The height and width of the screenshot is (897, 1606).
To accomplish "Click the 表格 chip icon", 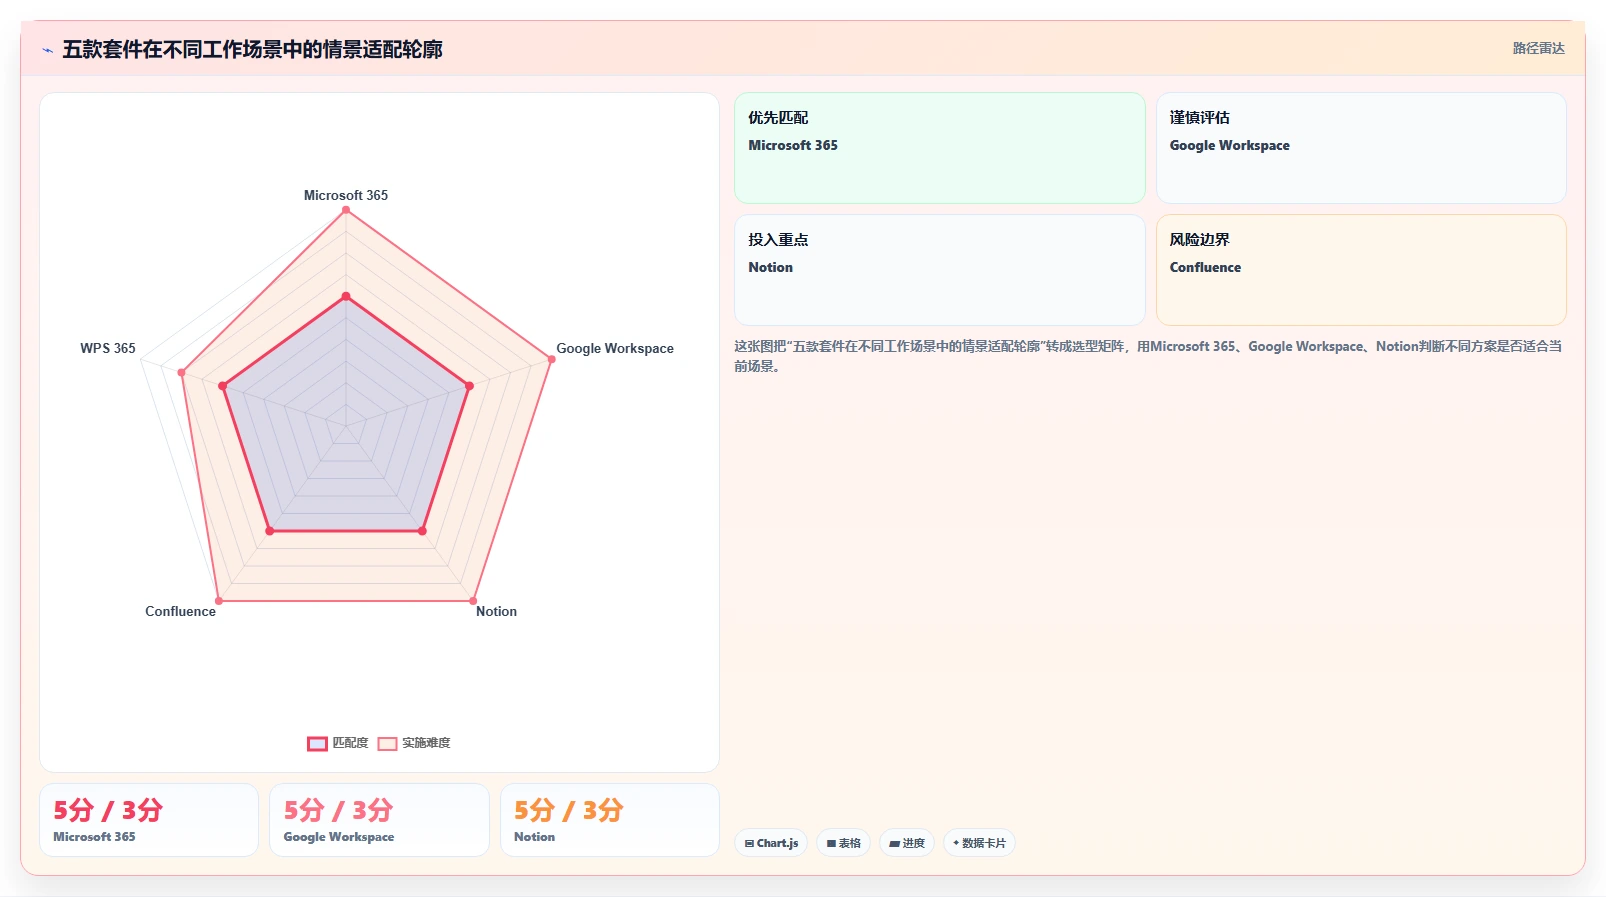I will (x=831, y=844).
